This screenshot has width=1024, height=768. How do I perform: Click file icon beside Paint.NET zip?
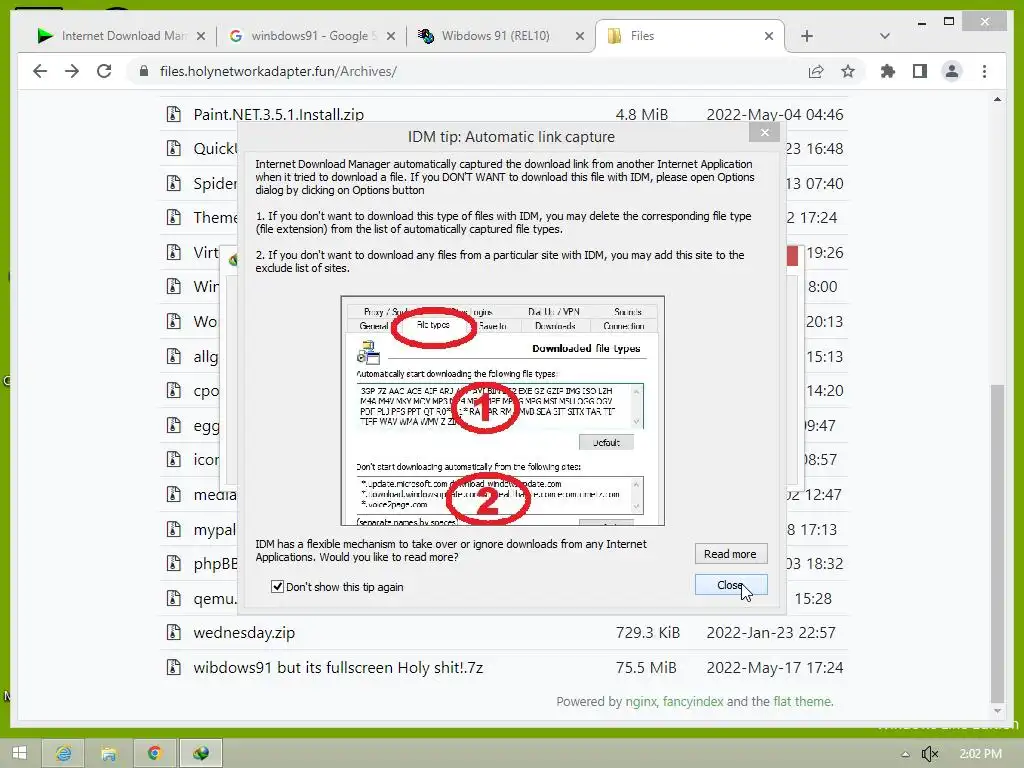tap(173, 114)
